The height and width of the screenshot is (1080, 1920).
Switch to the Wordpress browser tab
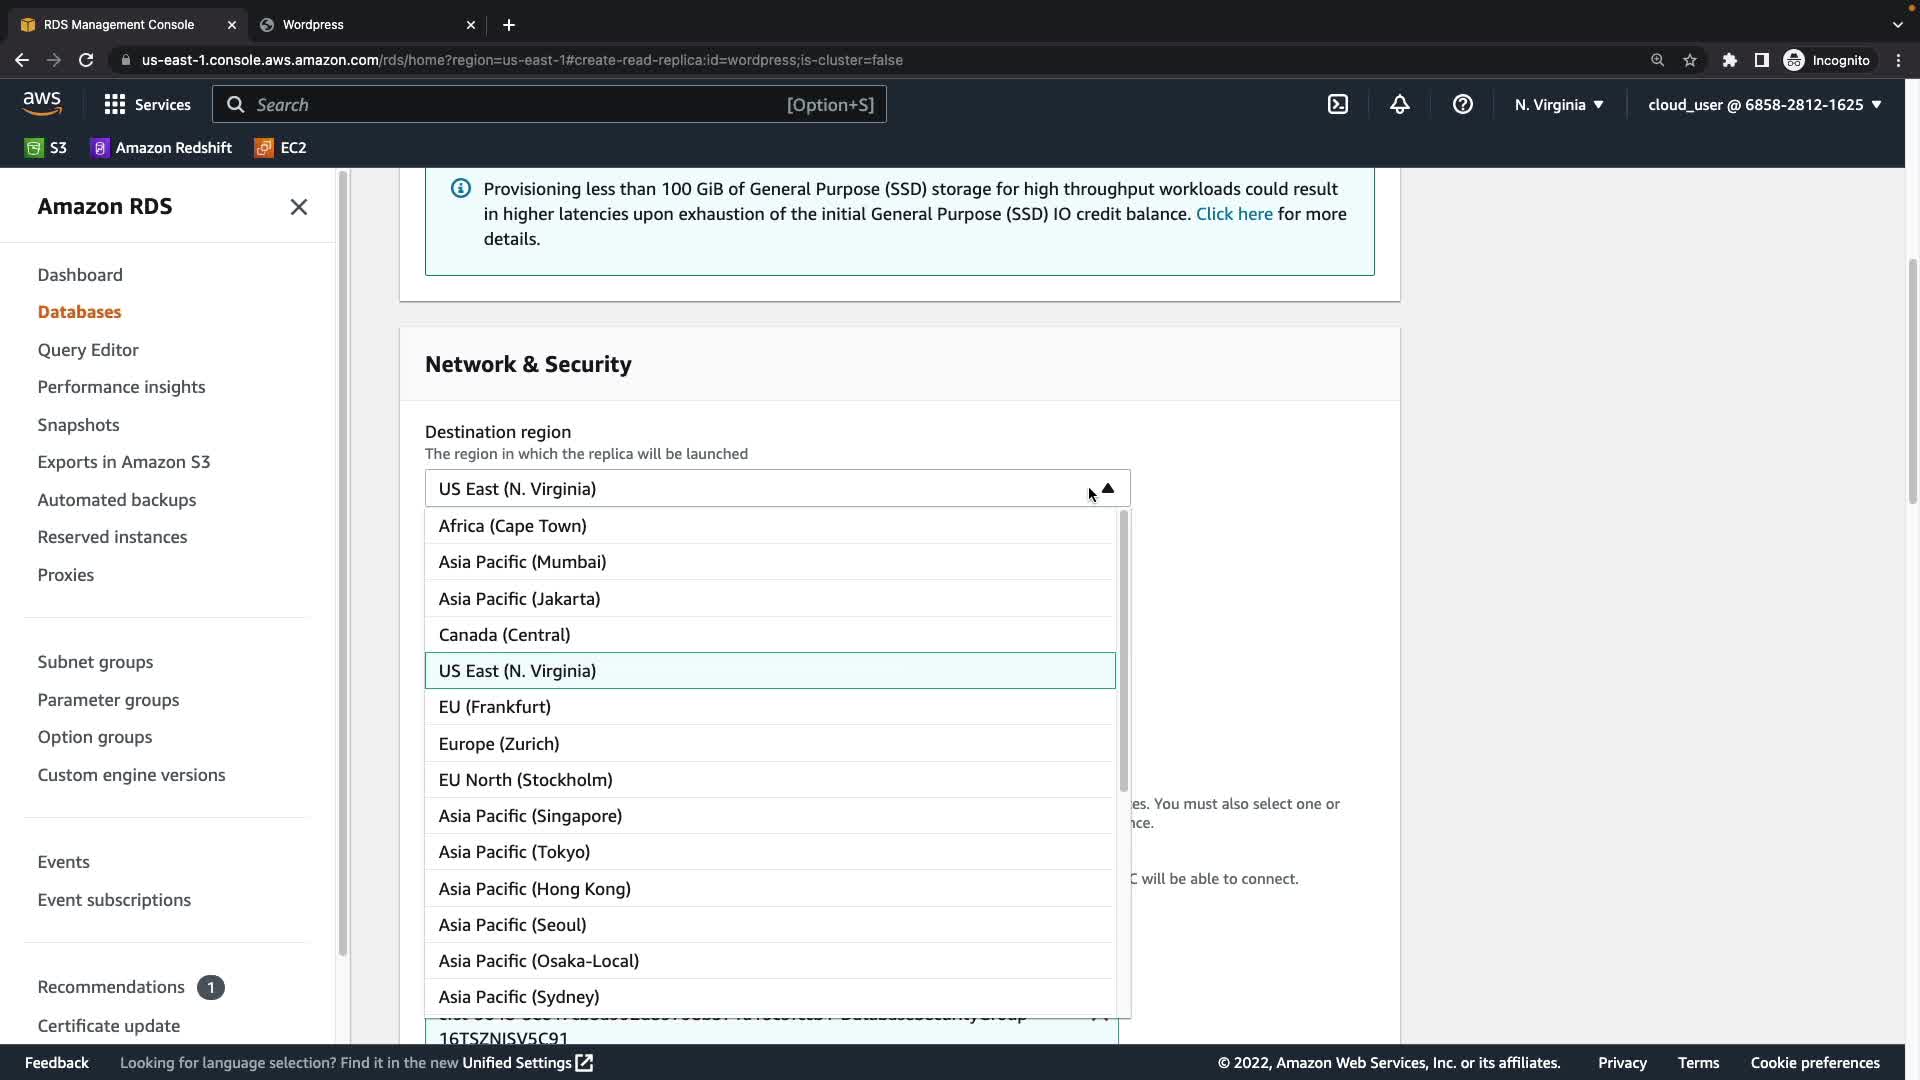pos(313,24)
